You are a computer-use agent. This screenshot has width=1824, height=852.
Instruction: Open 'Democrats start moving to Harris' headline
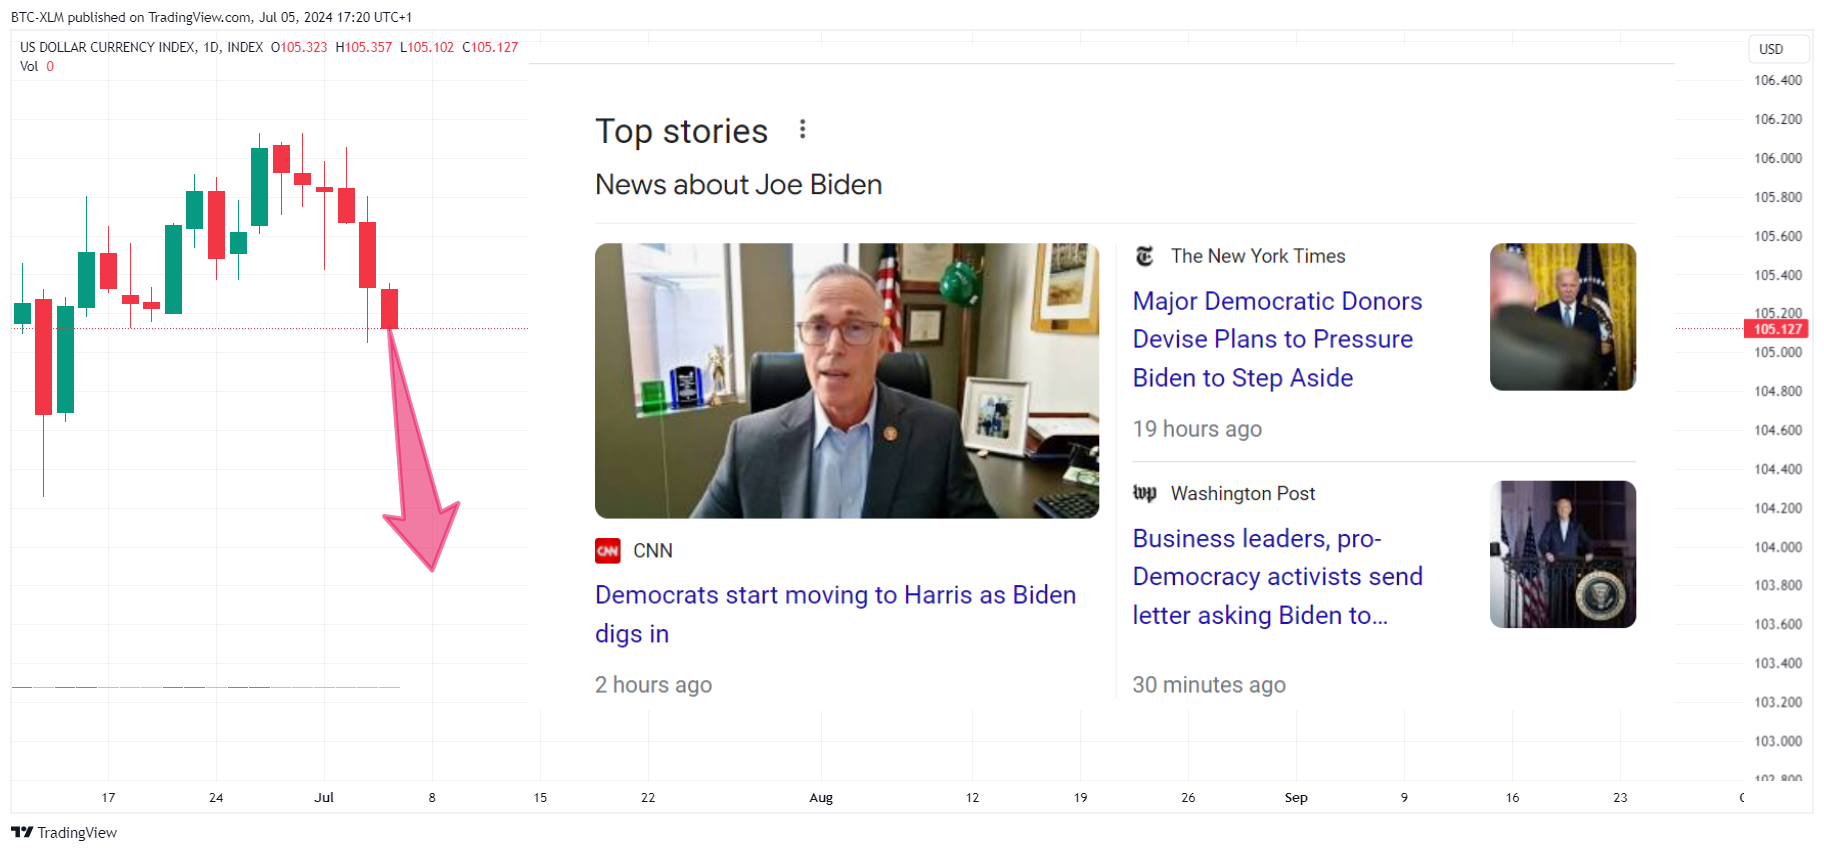pos(835,614)
